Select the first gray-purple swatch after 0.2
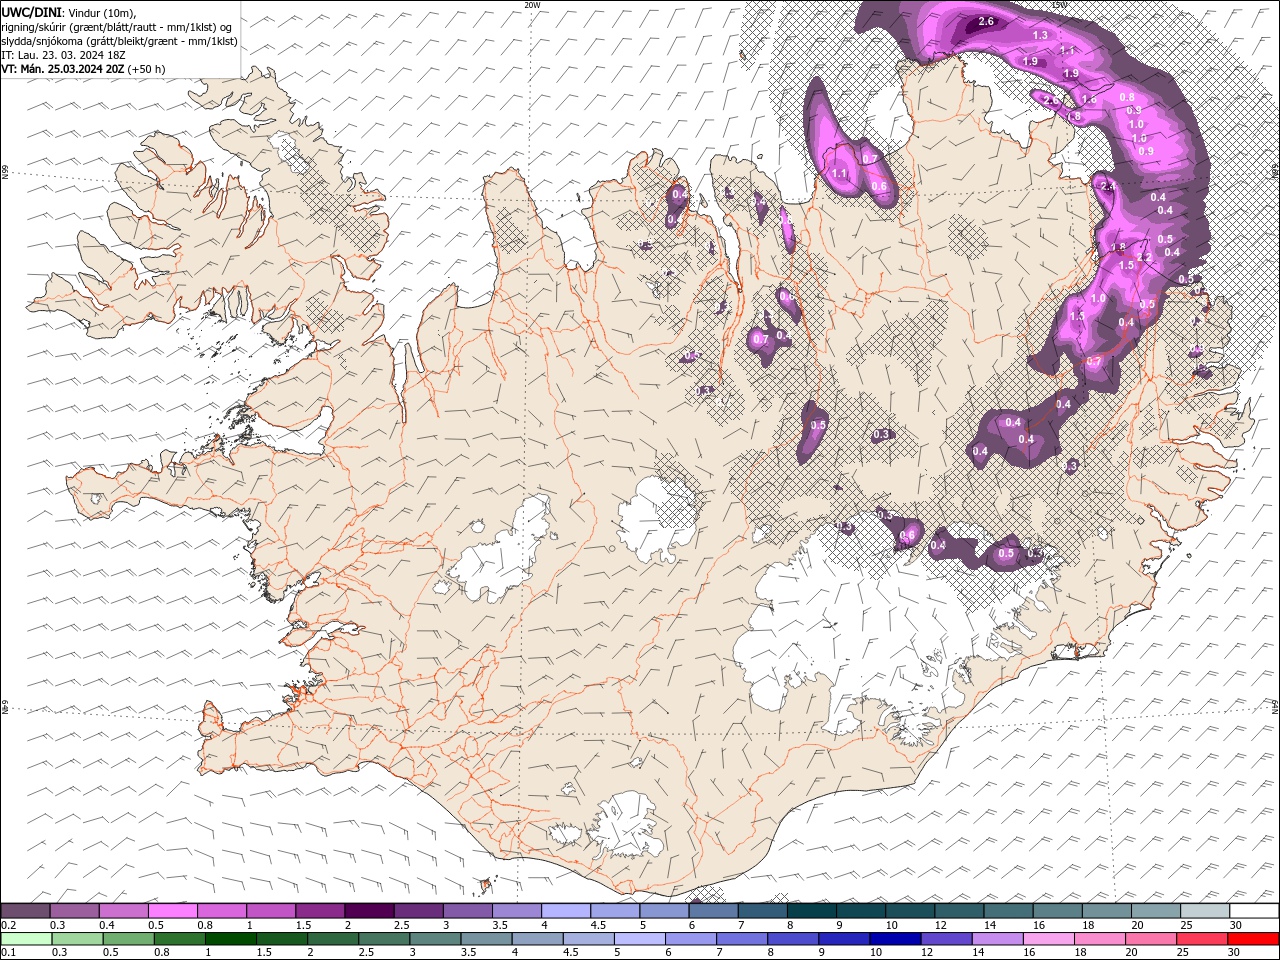 point(25,911)
